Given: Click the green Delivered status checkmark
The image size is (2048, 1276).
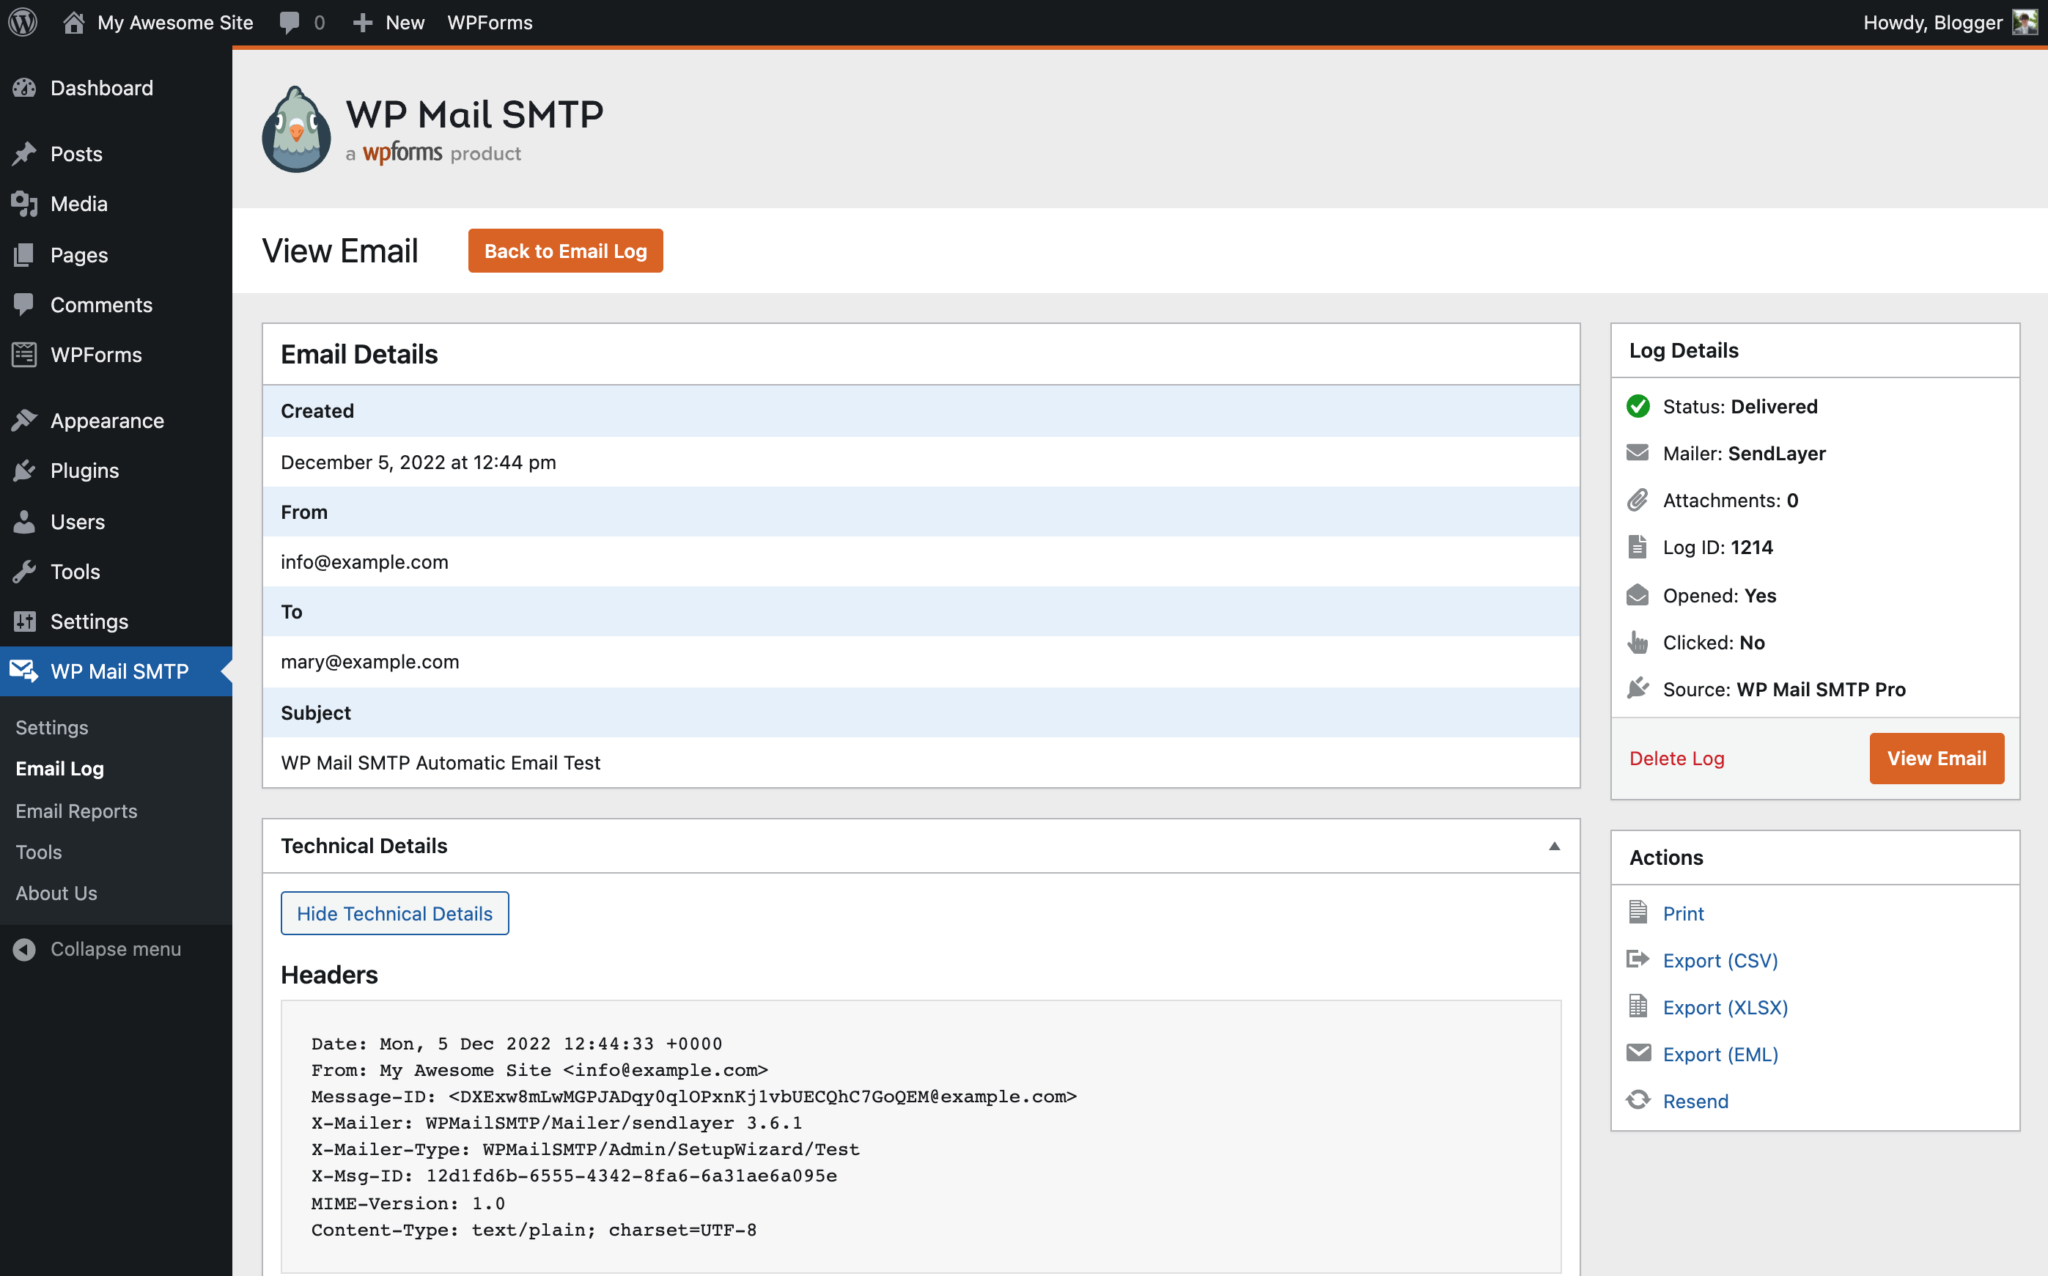Looking at the screenshot, I should pos(1637,406).
